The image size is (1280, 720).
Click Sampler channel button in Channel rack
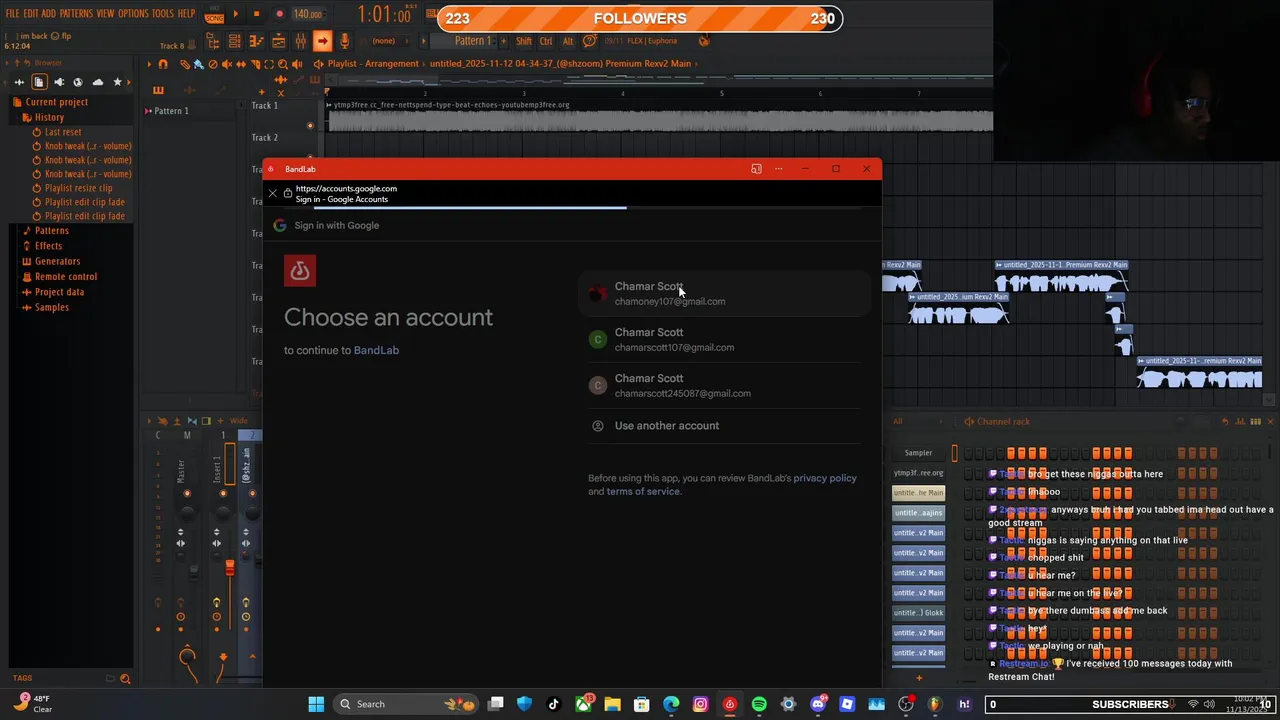pos(918,453)
